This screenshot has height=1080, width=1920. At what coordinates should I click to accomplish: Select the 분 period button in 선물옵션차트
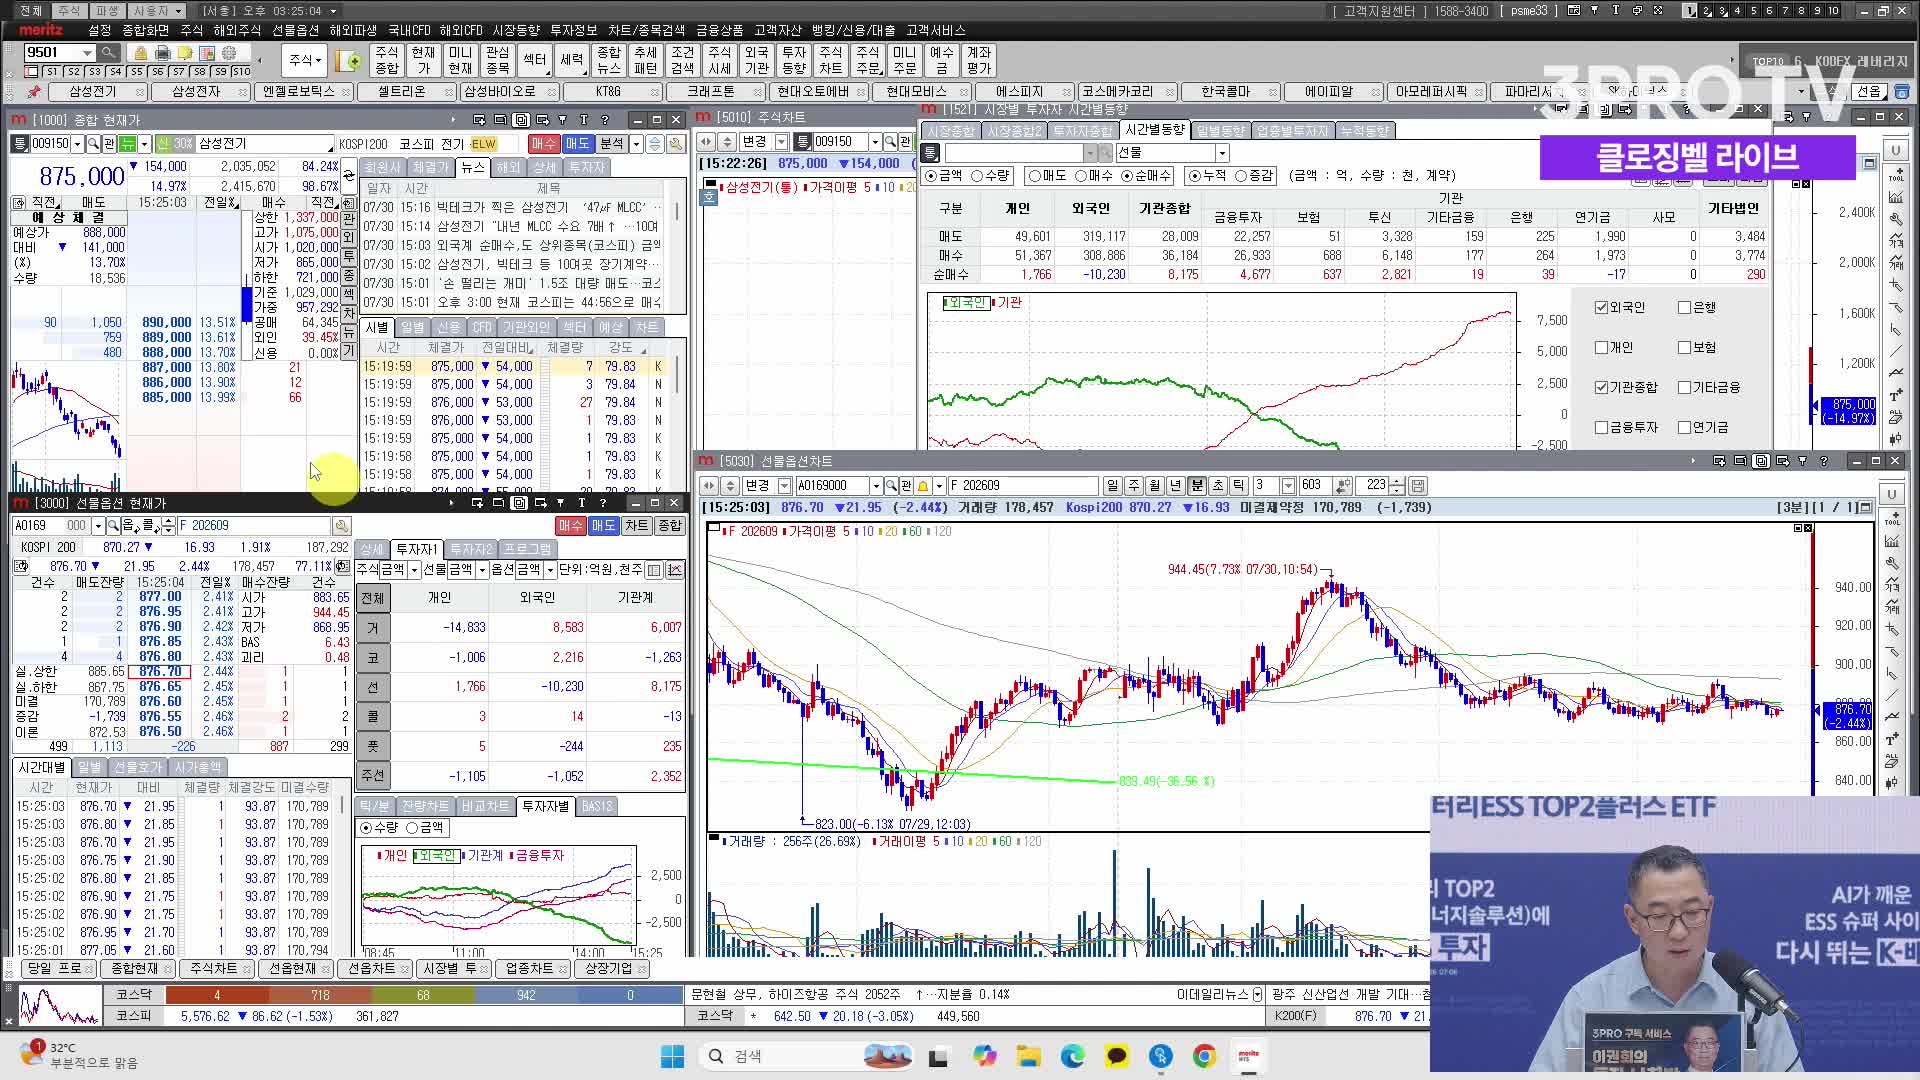point(1197,486)
